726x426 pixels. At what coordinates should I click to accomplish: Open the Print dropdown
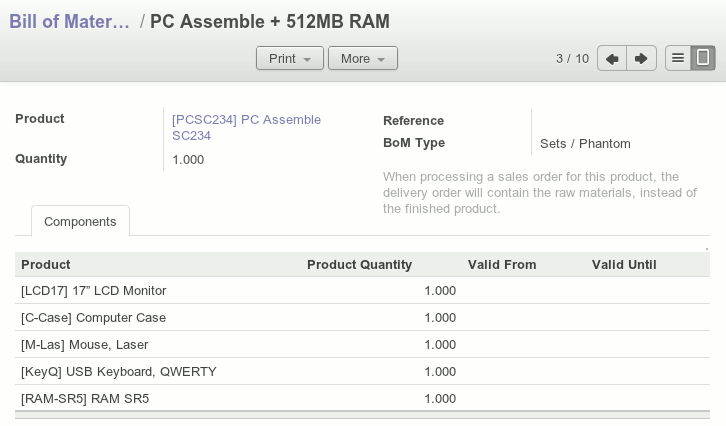[290, 59]
